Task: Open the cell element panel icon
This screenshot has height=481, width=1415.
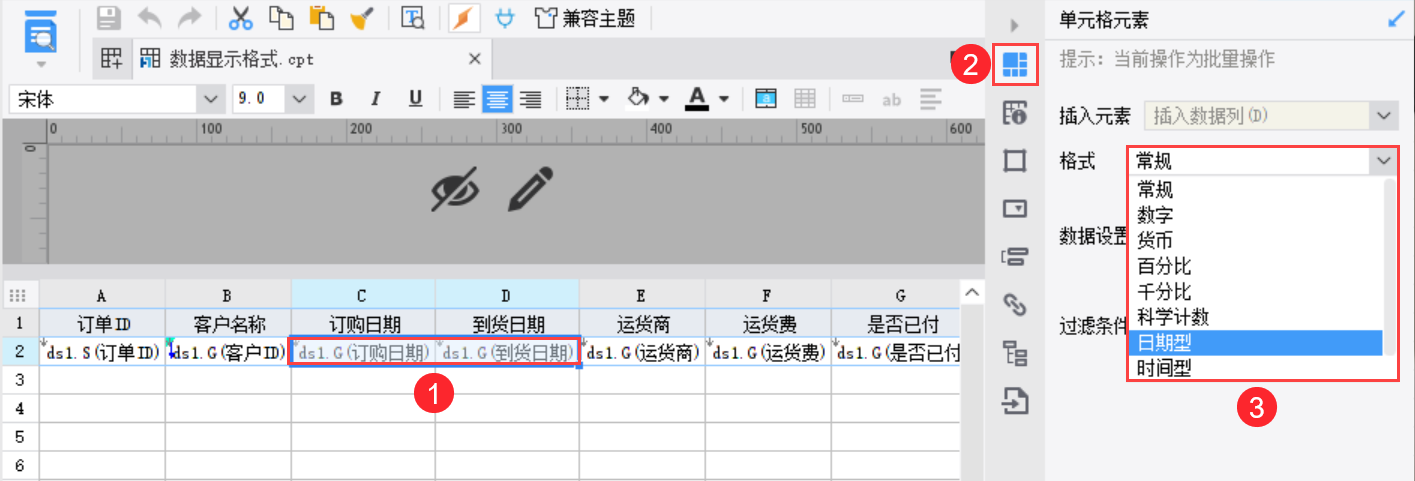Action: click(x=1015, y=65)
